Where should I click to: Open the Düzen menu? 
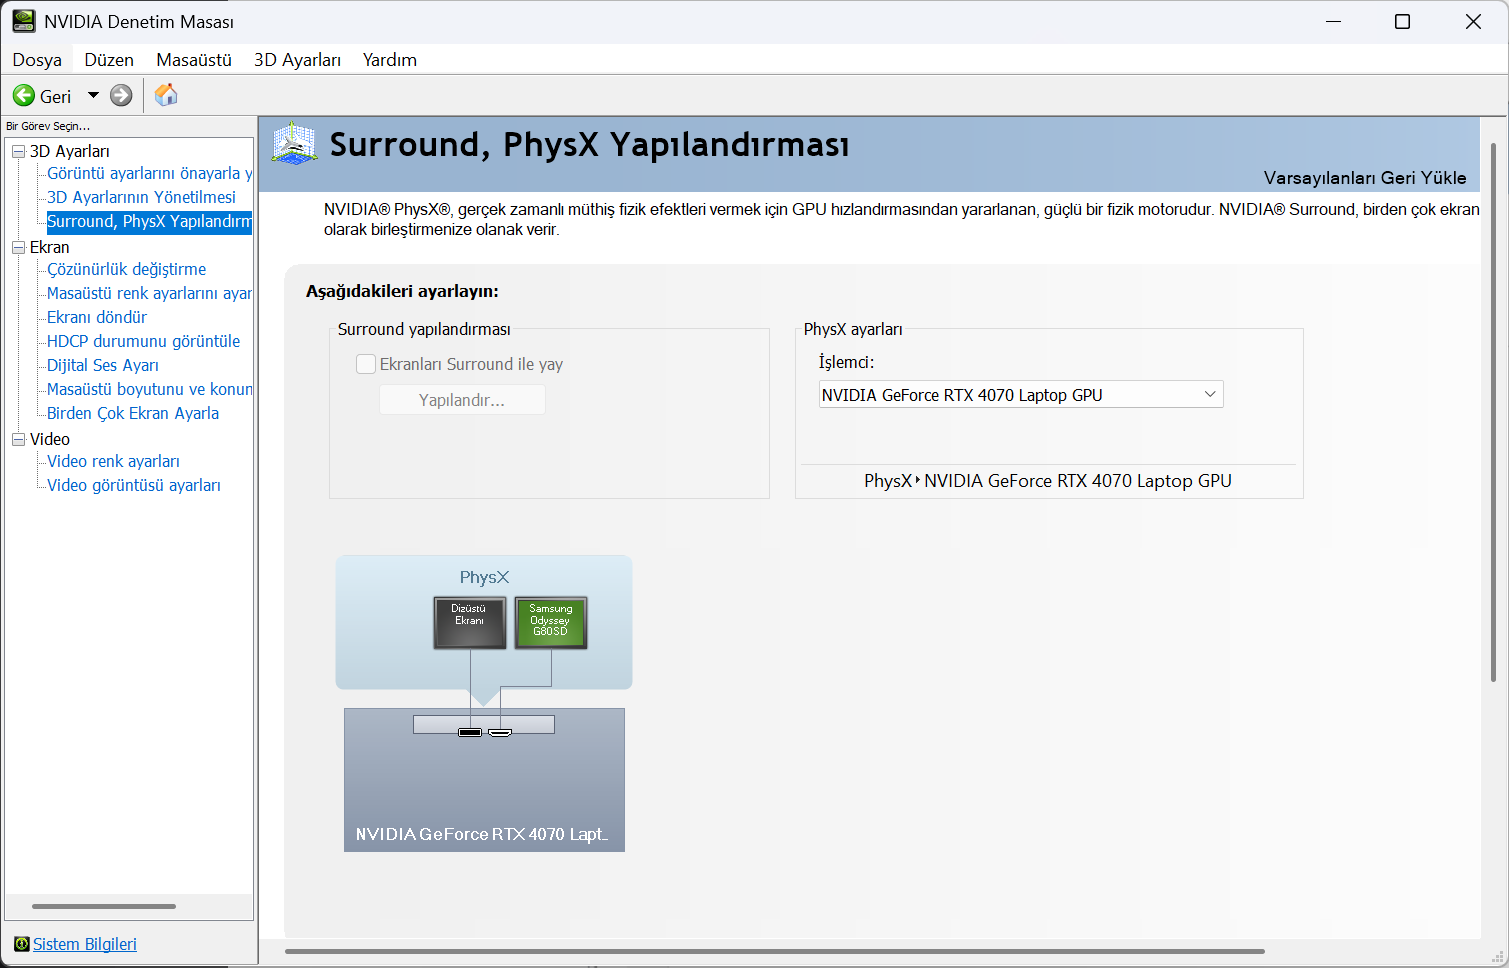pos(109,60)
